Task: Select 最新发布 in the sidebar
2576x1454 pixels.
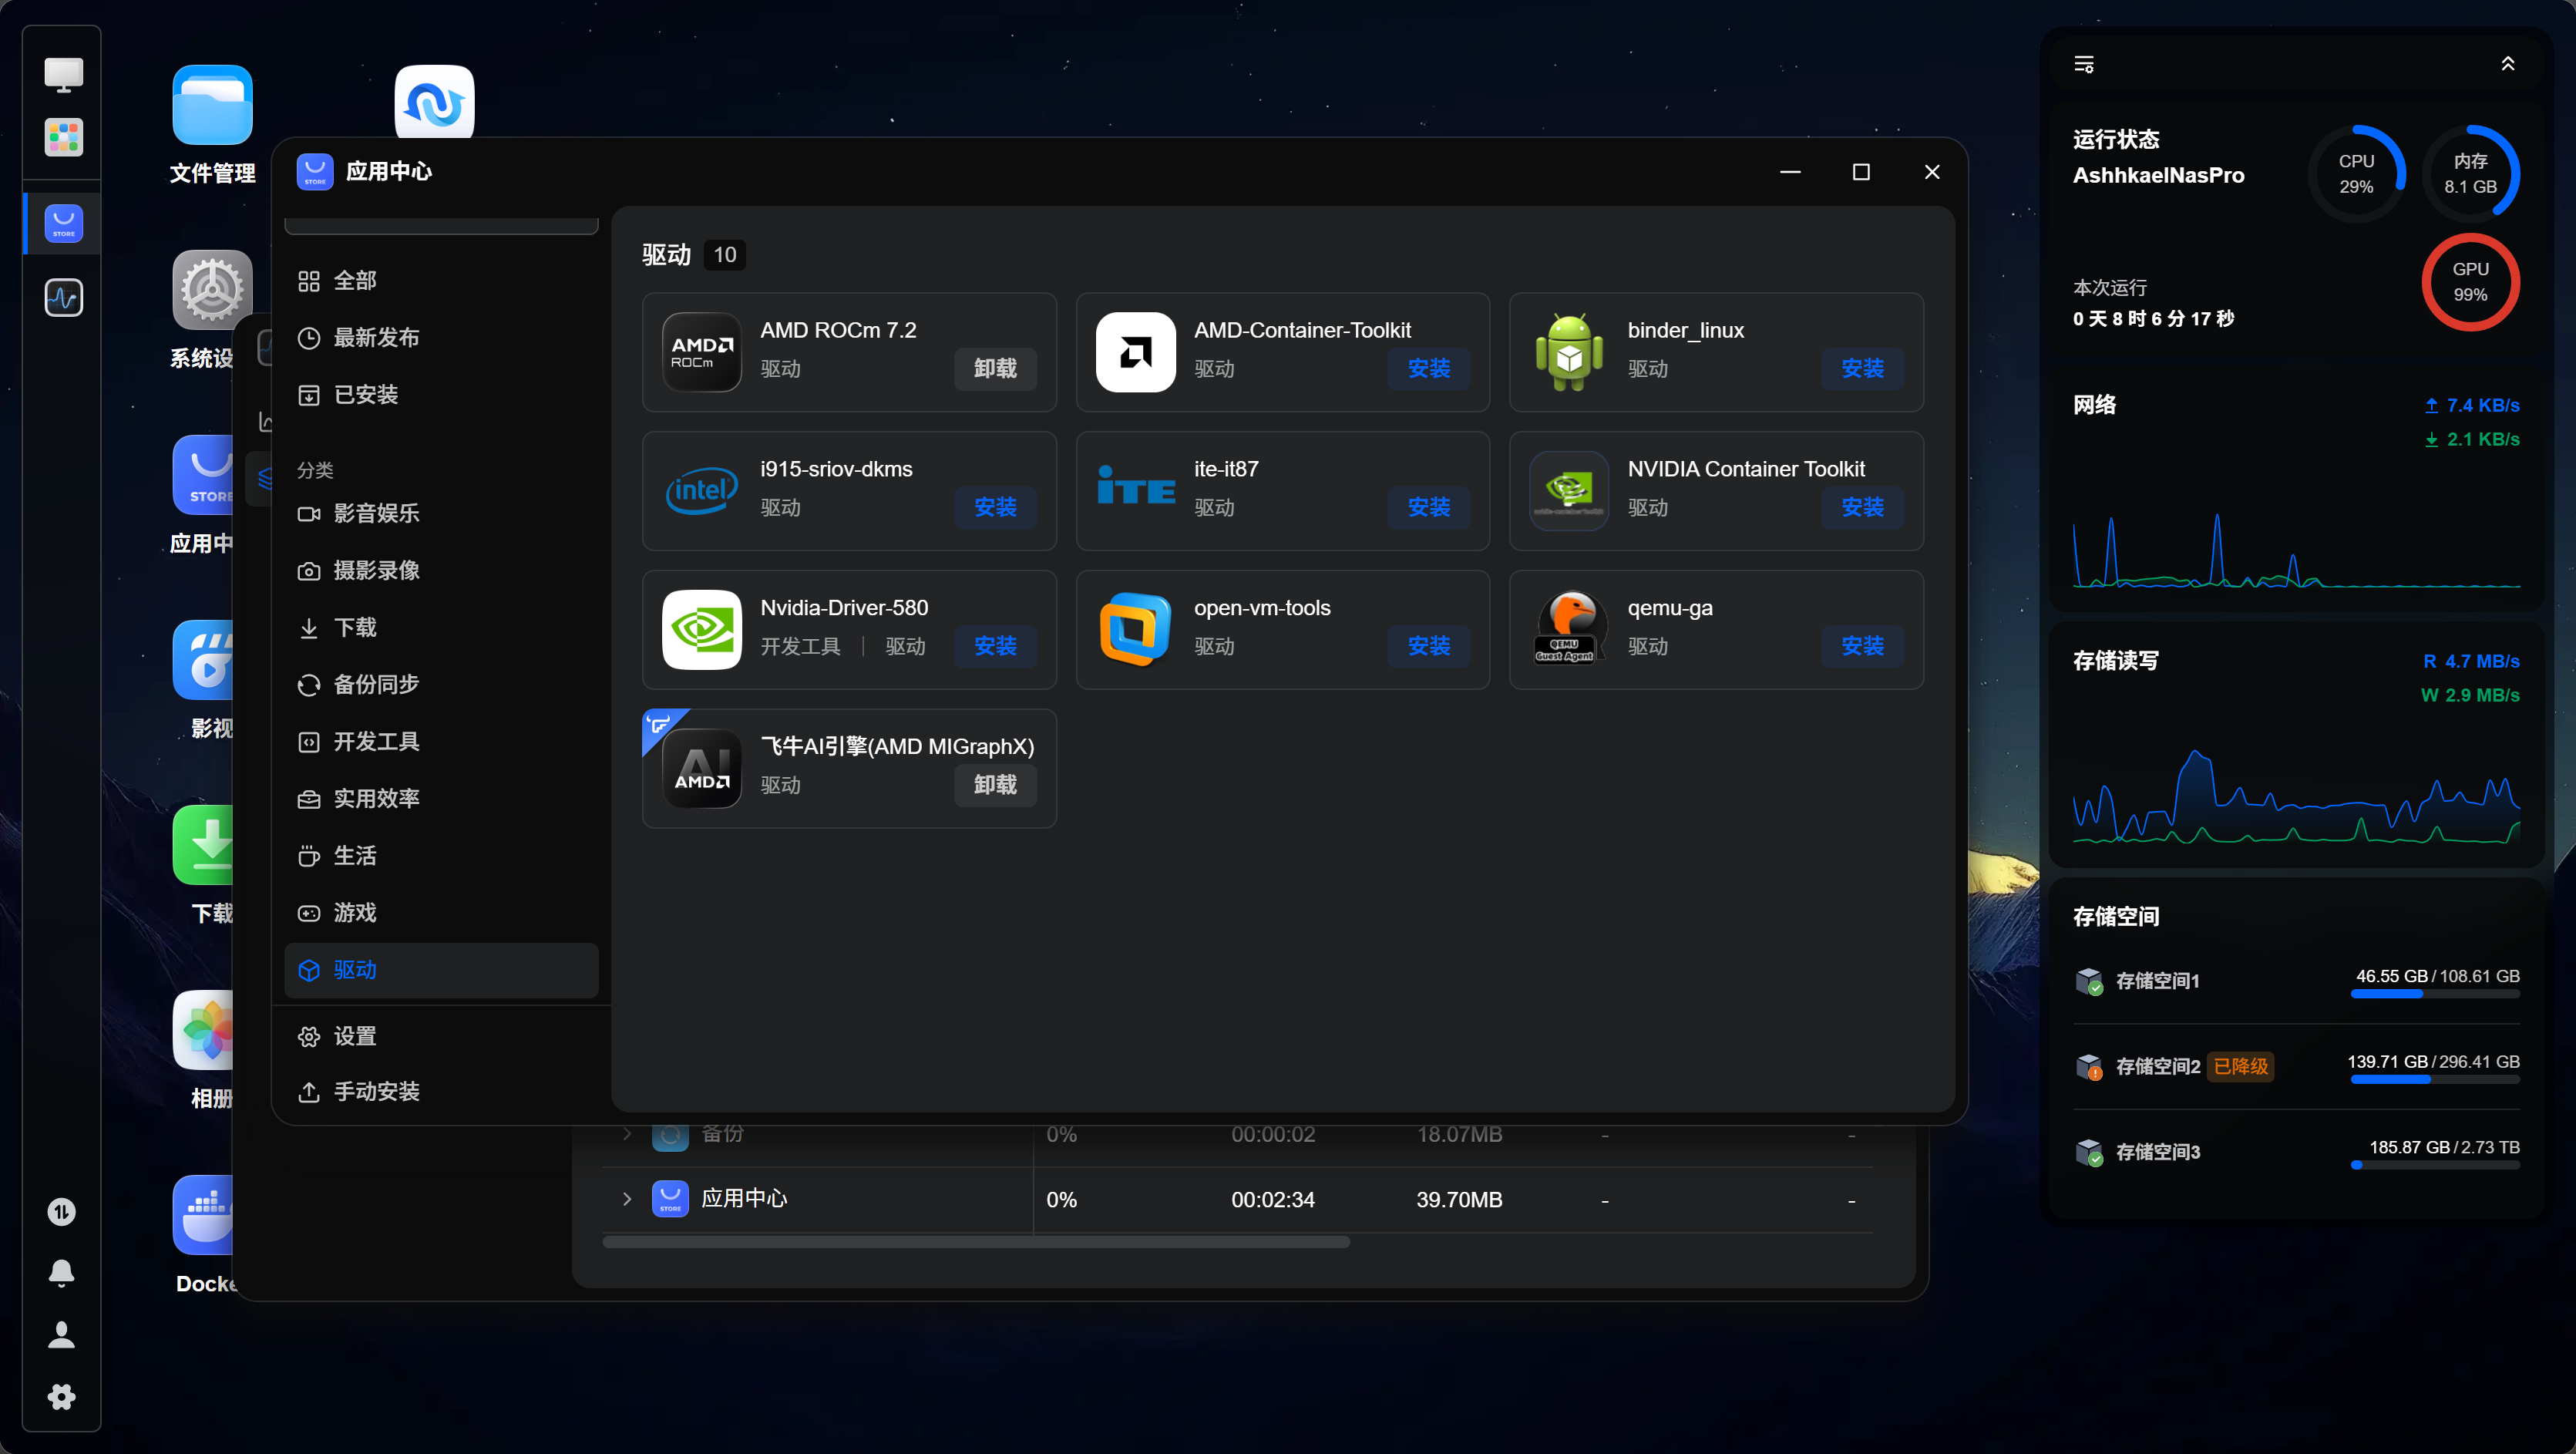Action: (x=441, y=338)
